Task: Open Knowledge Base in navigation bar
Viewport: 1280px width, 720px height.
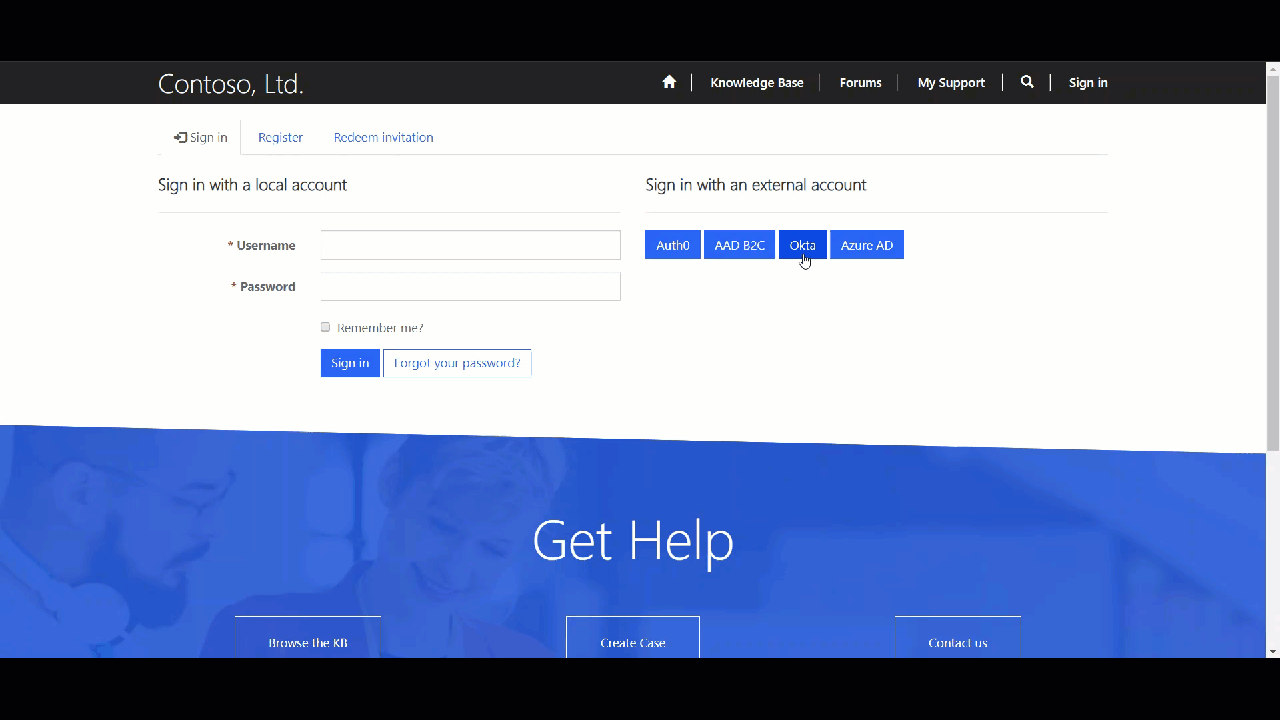Action: pyautogui.click(x=756, y=83)
